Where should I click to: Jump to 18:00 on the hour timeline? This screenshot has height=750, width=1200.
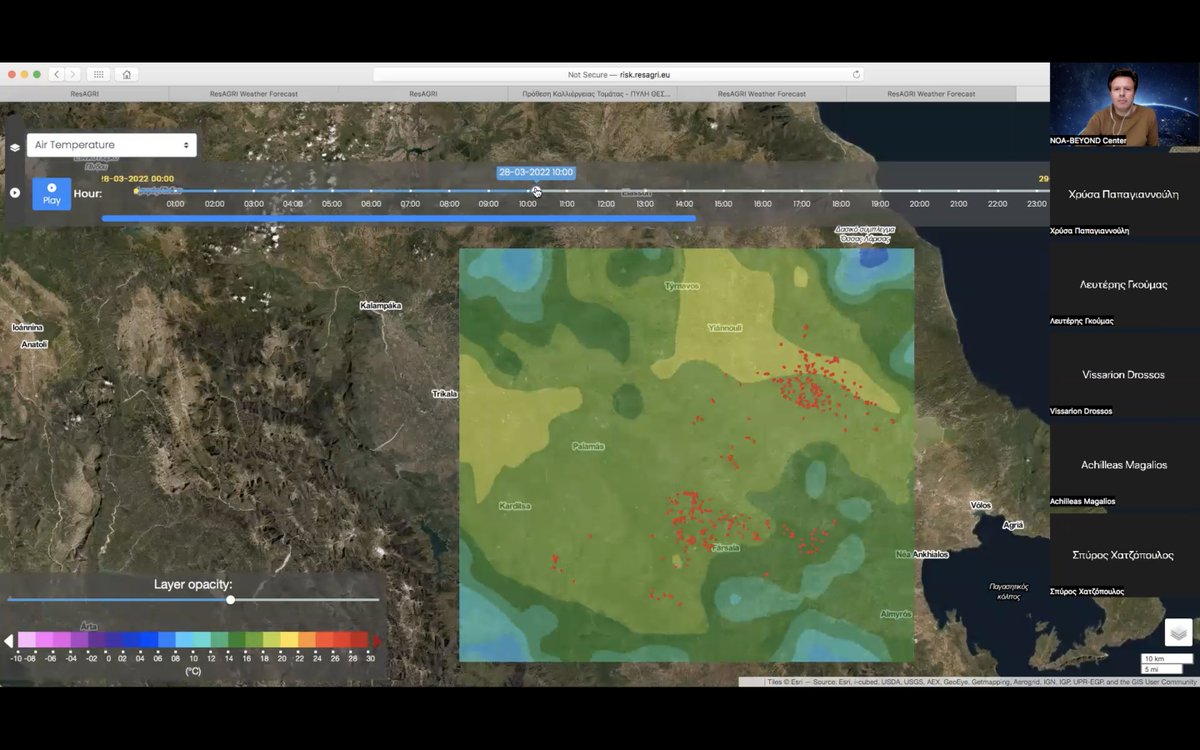pos(841,204)
